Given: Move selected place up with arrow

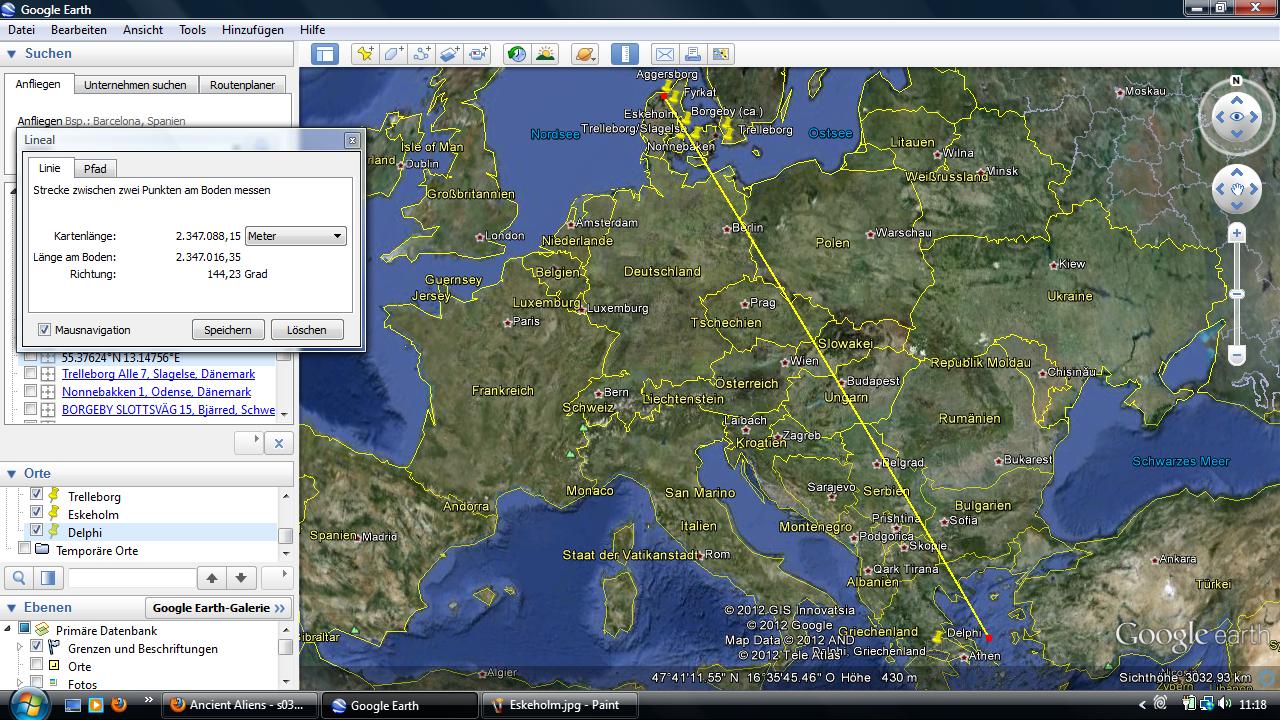Looking at the screenshot, I should 212,578.
